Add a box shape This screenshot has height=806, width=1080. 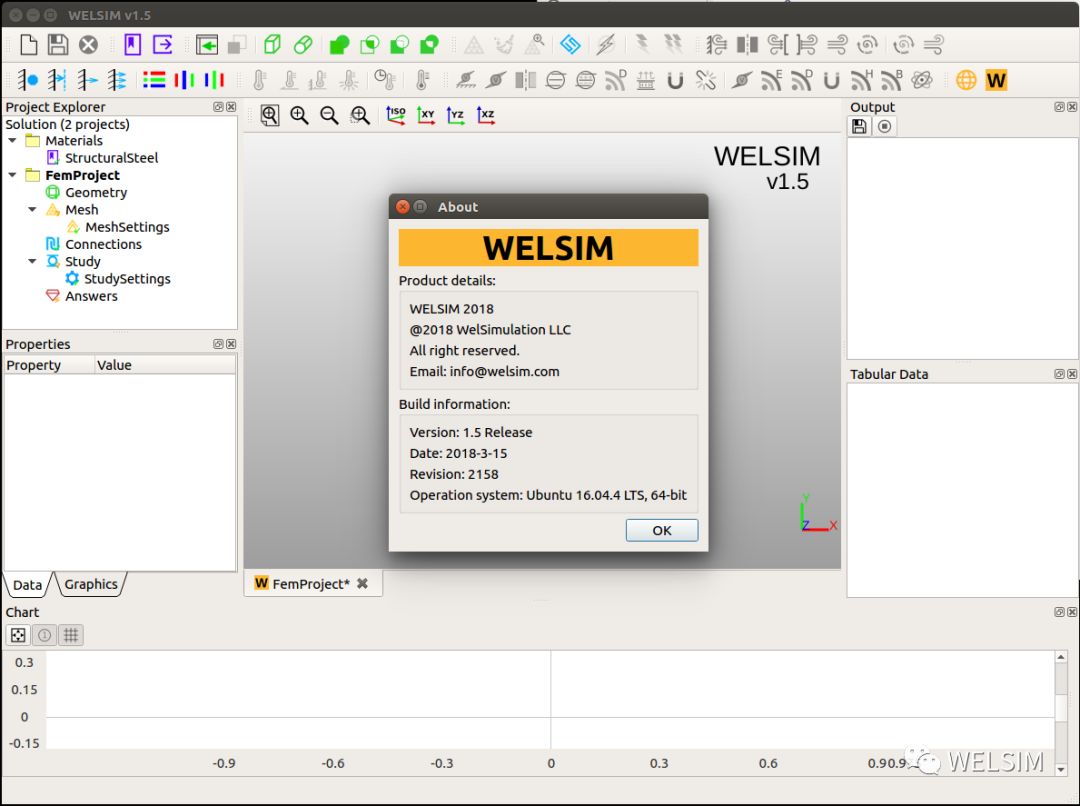point(273,45)
